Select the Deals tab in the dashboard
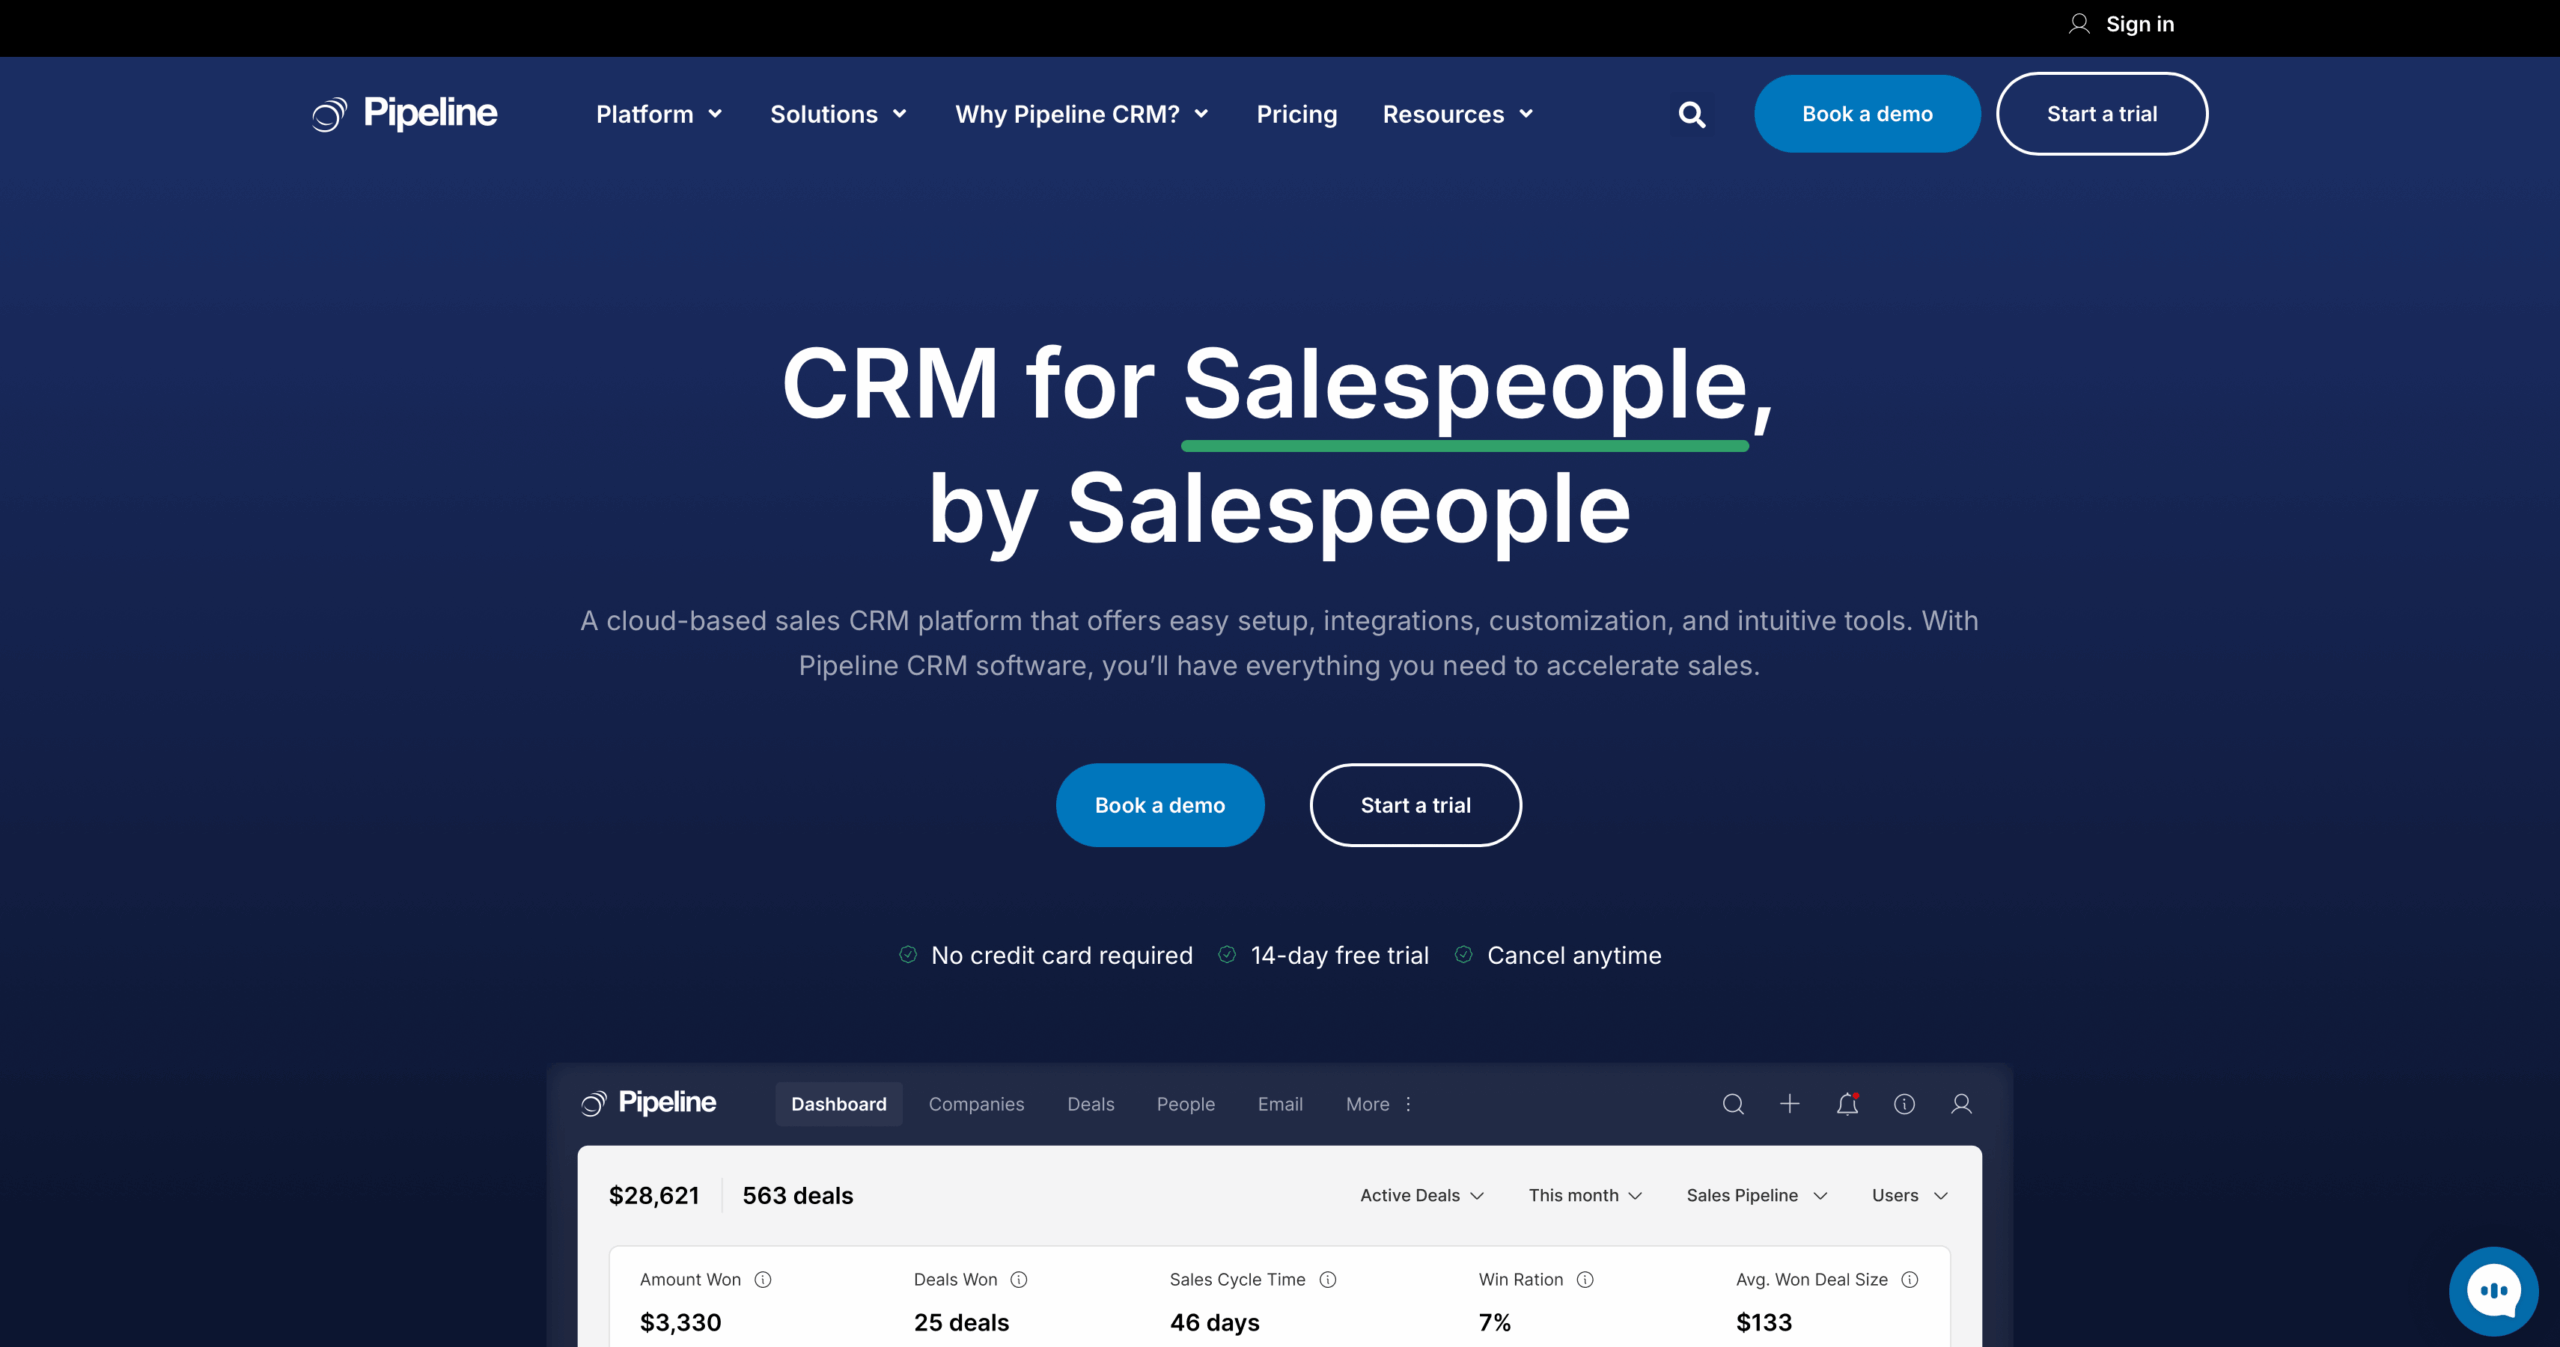 tap(1091, 1104)
